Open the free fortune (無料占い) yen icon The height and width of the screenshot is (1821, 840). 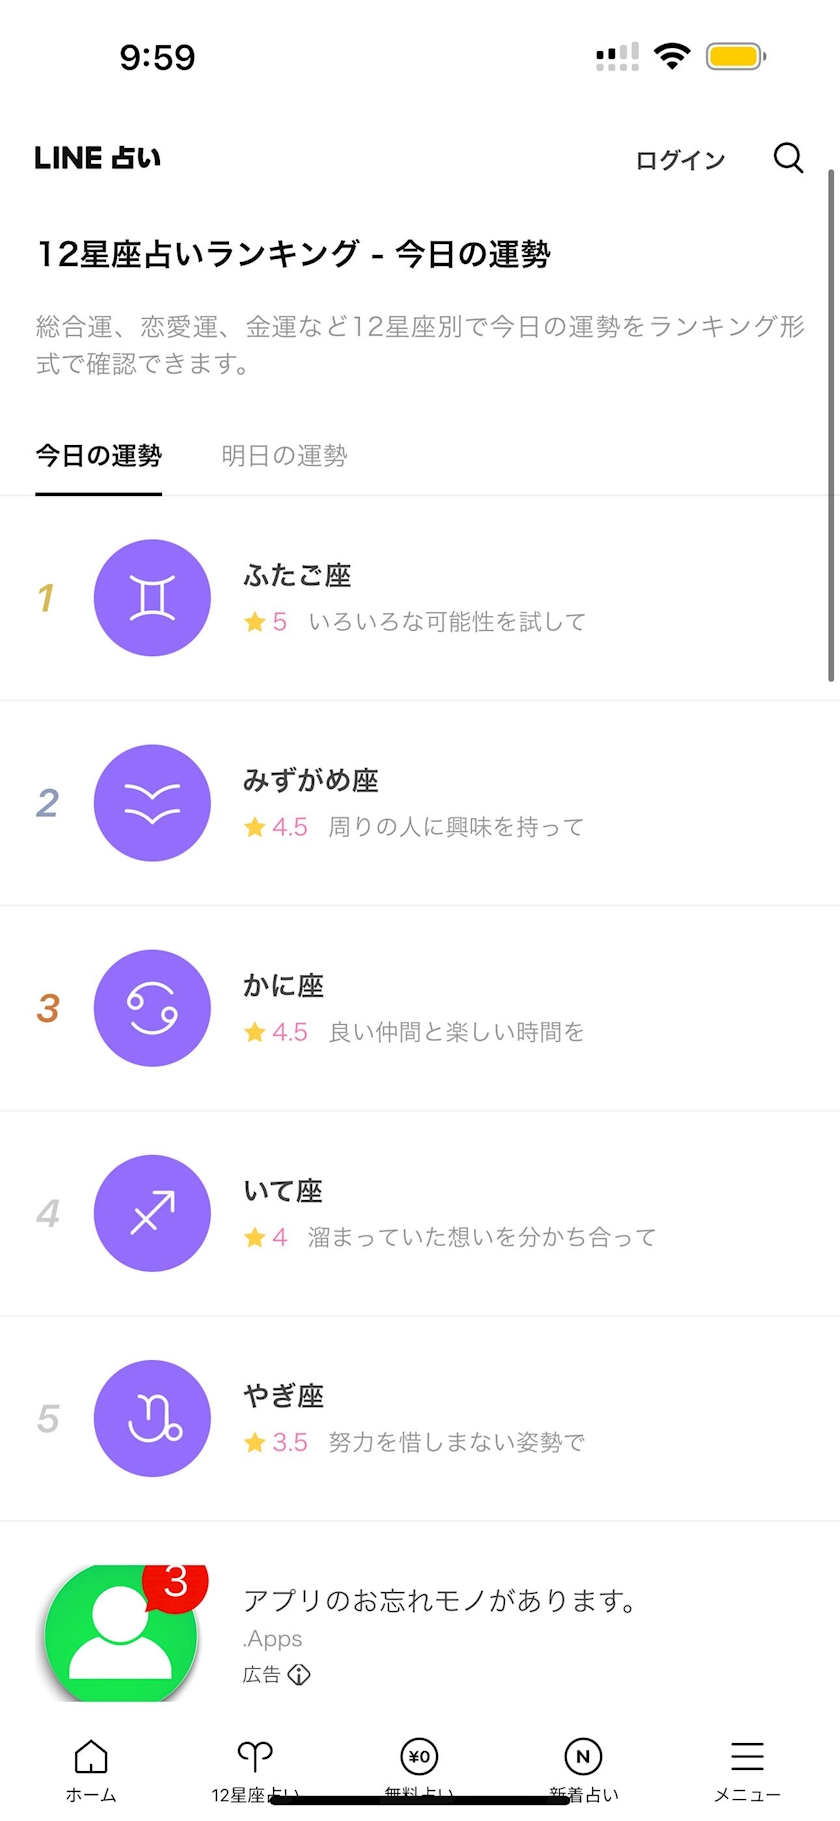419,1757
